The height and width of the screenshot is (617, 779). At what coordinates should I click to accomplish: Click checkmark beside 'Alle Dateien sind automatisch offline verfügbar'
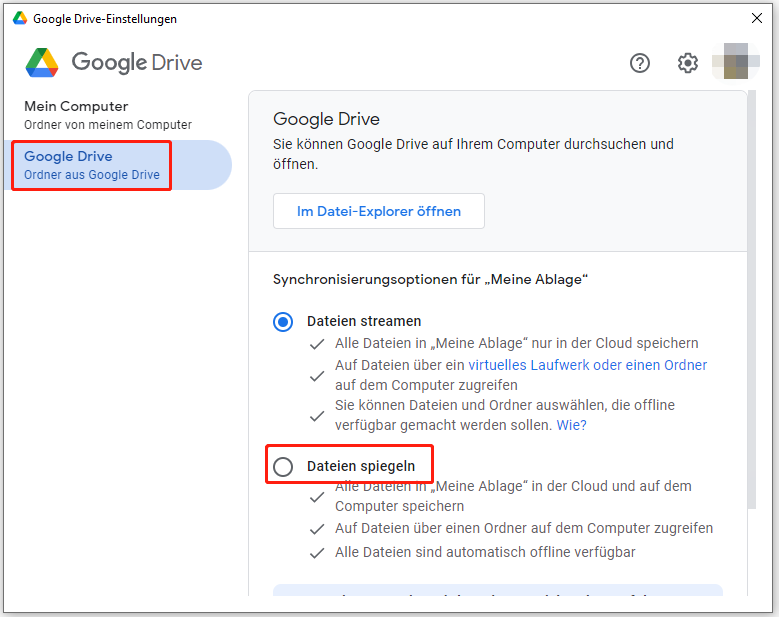317,553
